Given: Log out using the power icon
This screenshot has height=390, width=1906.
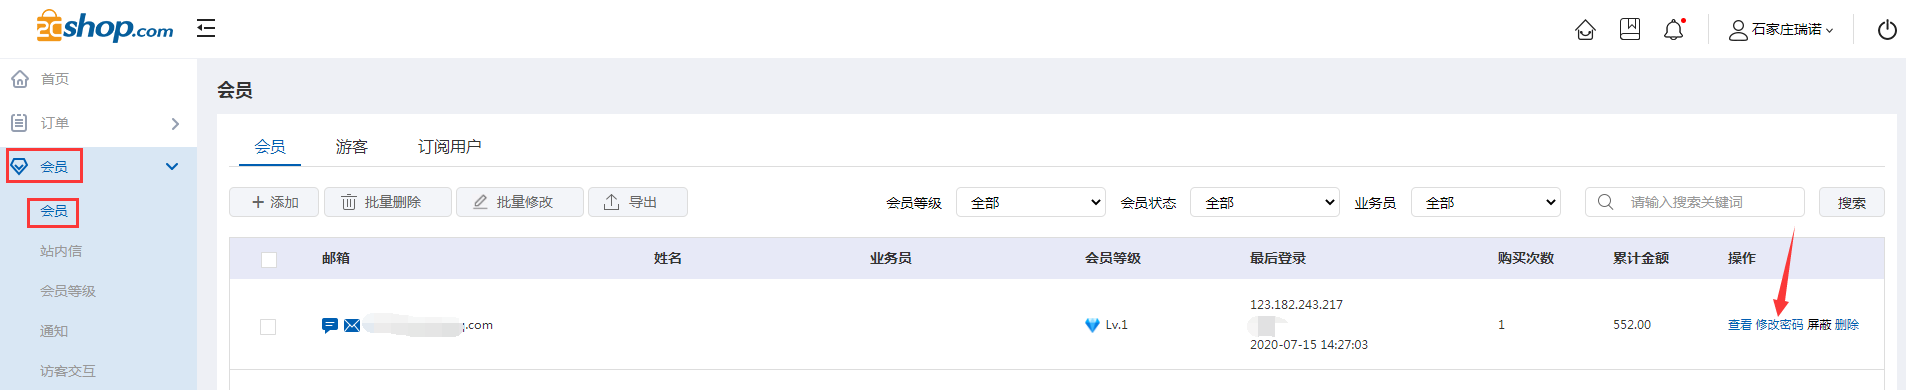Looking at the screenshot, I should pyautogui.click(x=1887, y=30).
